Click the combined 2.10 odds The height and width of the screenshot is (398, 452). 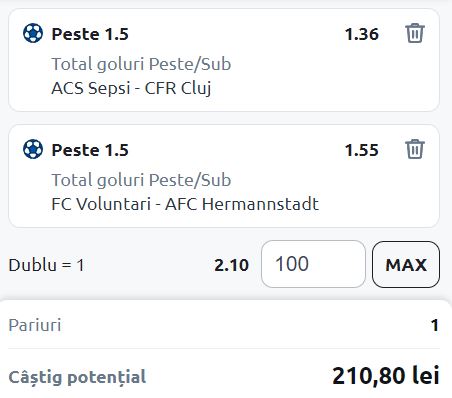click(x=231, y=265)
